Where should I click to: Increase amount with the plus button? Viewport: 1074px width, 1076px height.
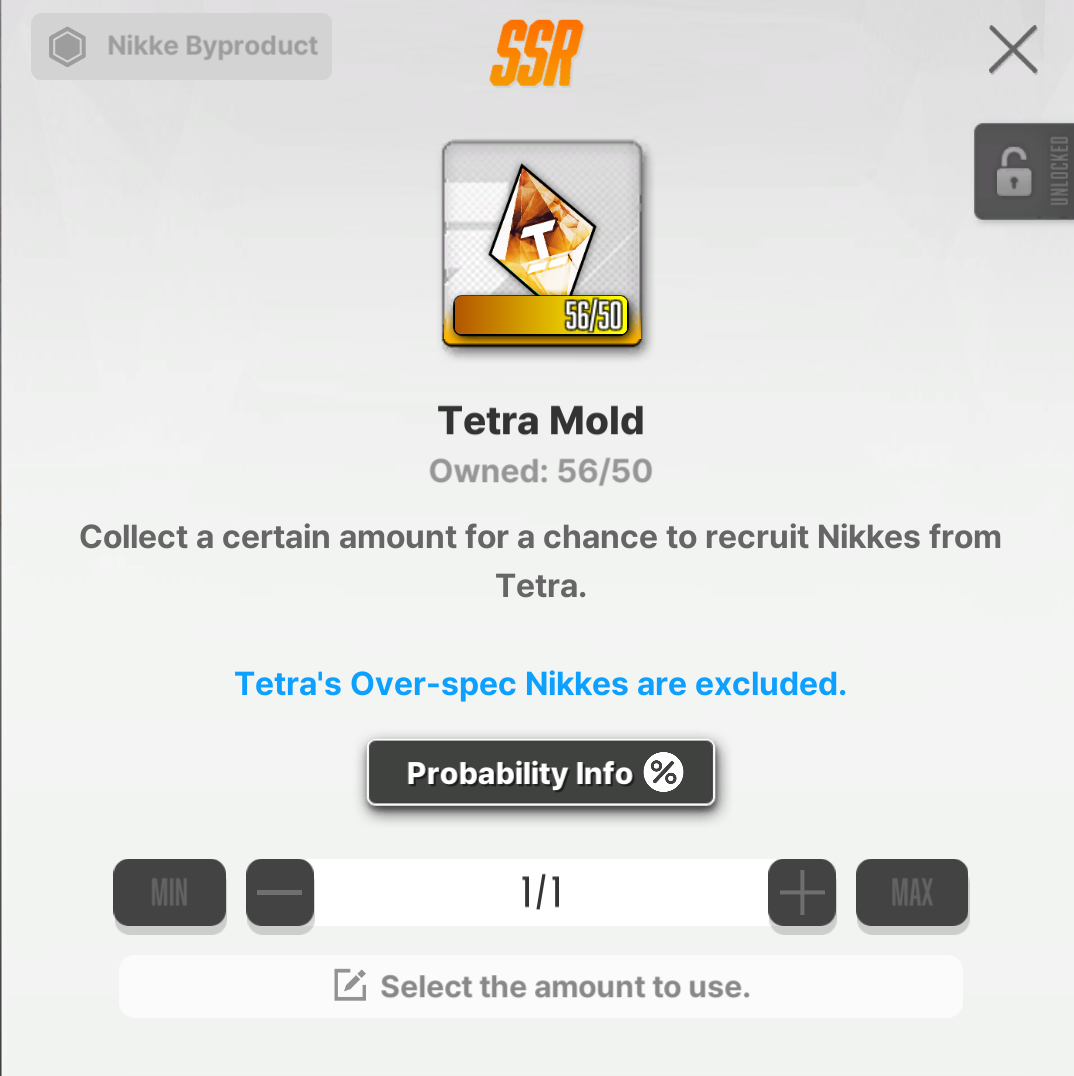[802, 892]
